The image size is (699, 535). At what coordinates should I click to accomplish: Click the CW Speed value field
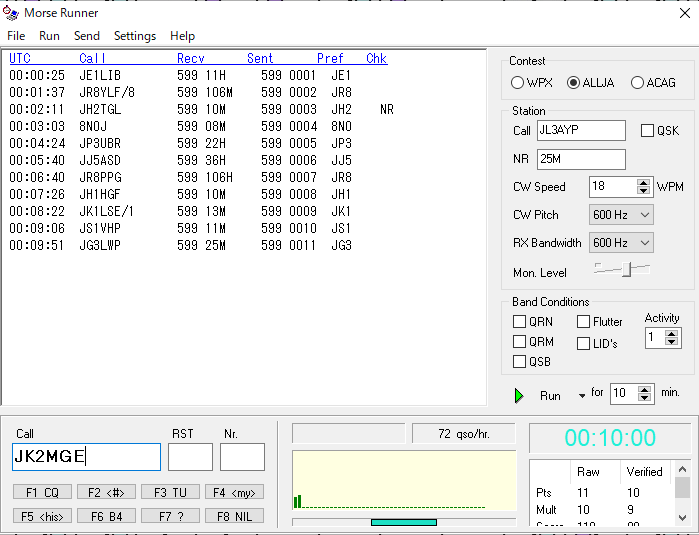[613, 187]
